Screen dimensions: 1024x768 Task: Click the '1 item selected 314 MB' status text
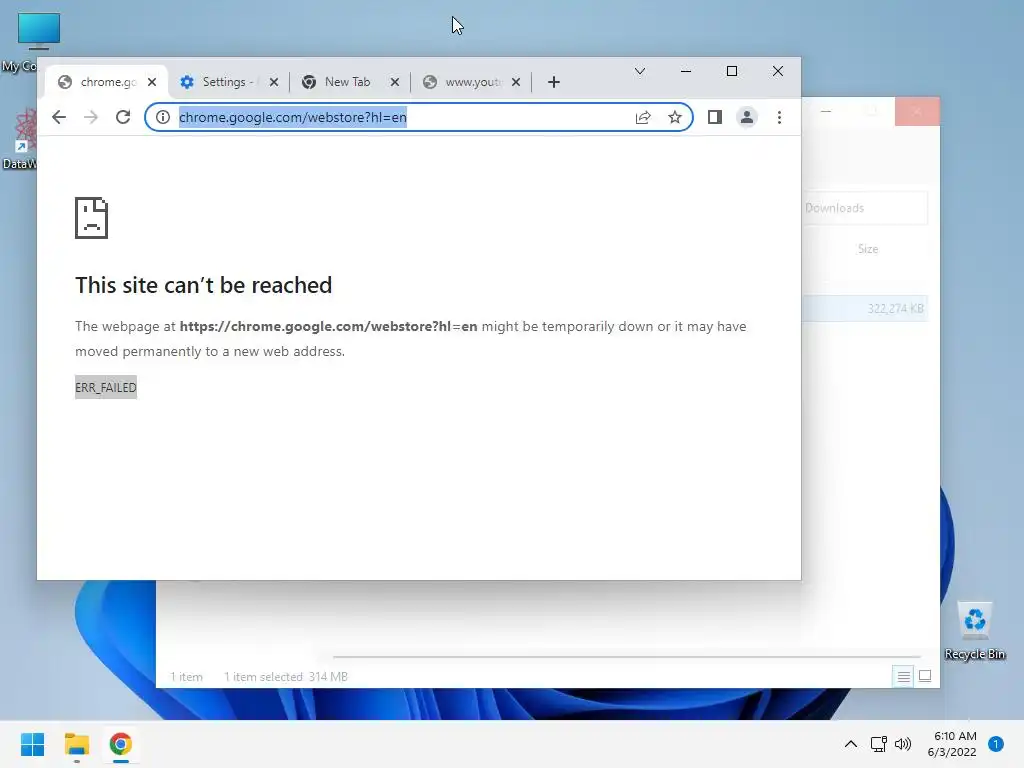[x=285, y=677]
